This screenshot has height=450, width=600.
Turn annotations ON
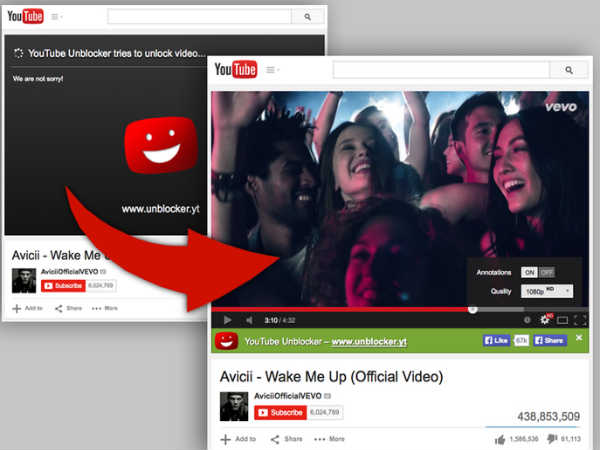click(x=529, y=272)
